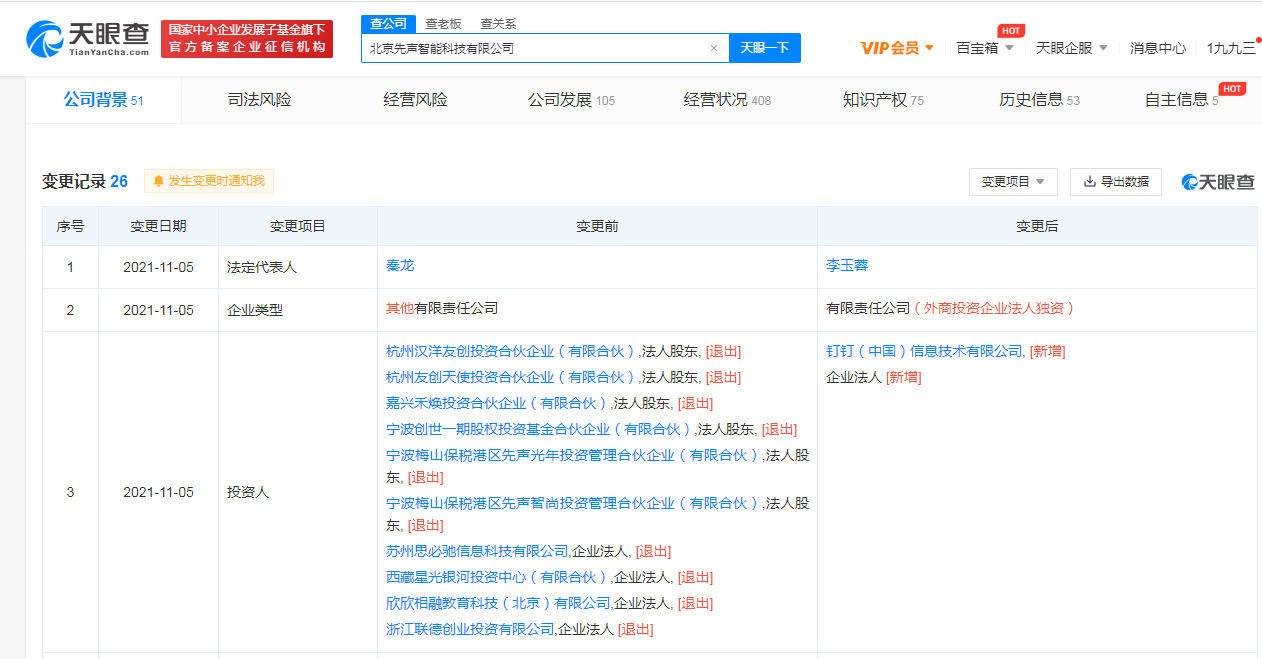
Task: Click the 序号 column header
Action: coord(70,226)
